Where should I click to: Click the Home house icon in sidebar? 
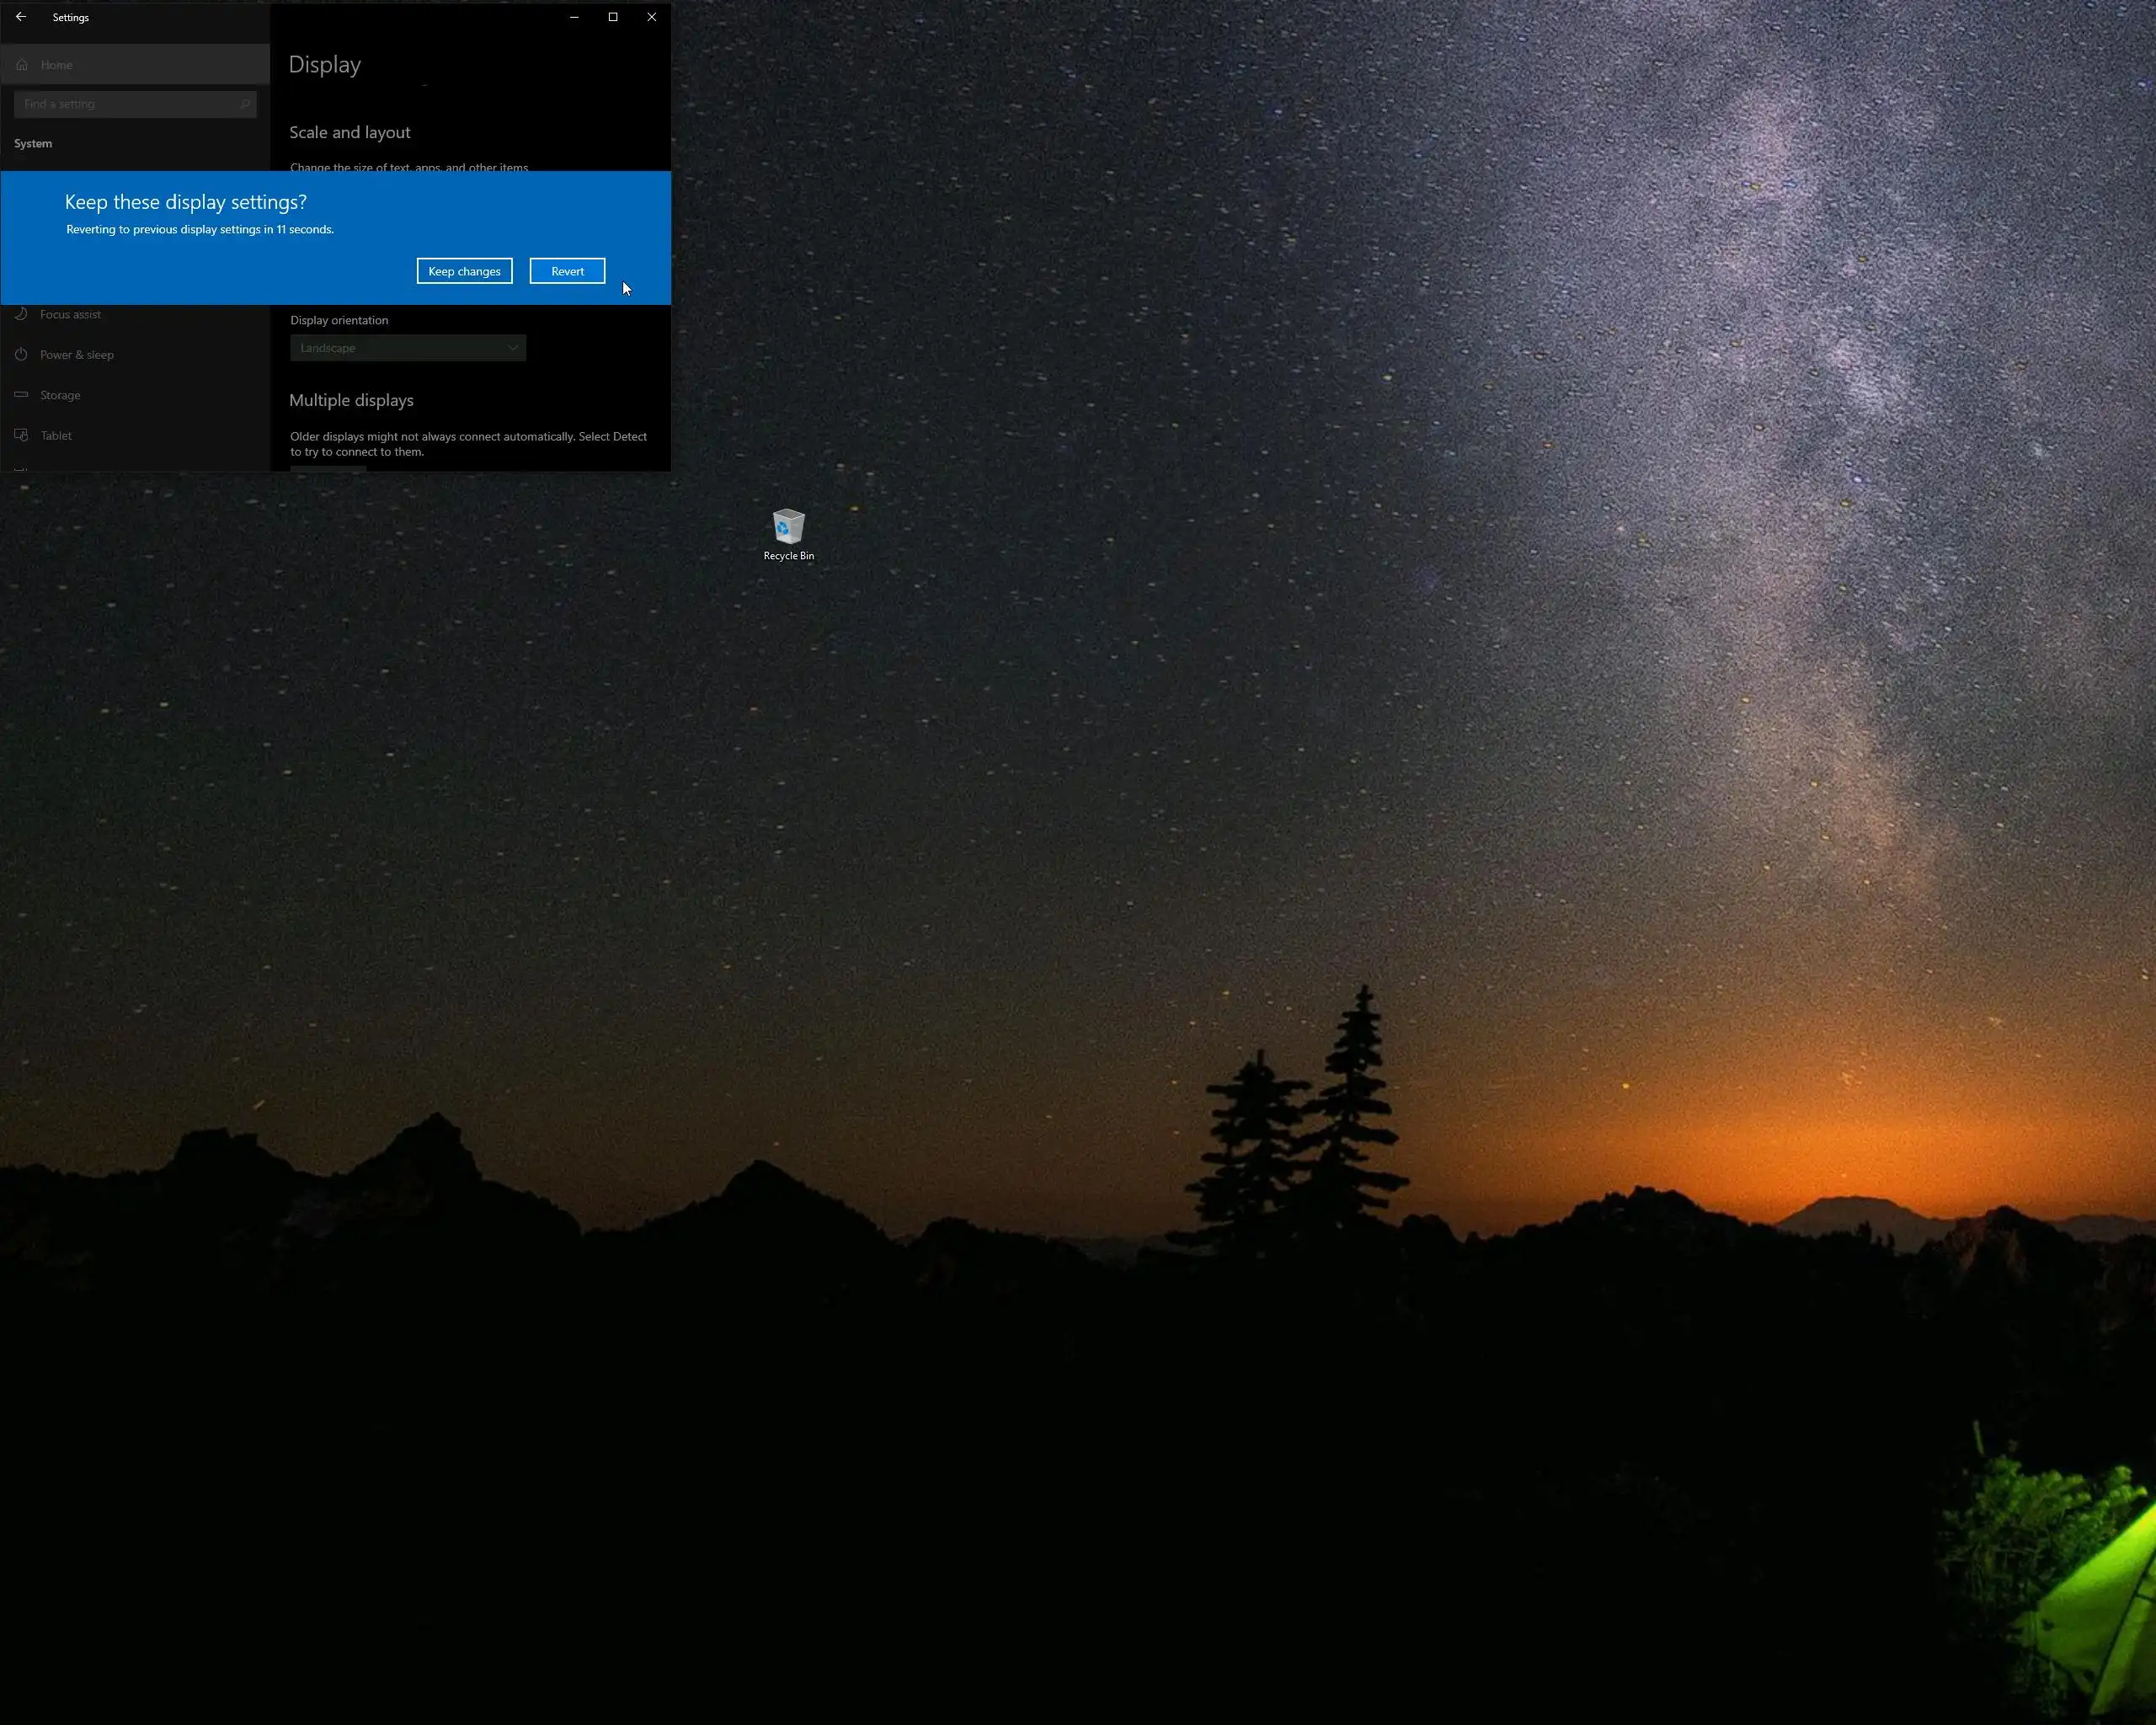click(22, 65)
